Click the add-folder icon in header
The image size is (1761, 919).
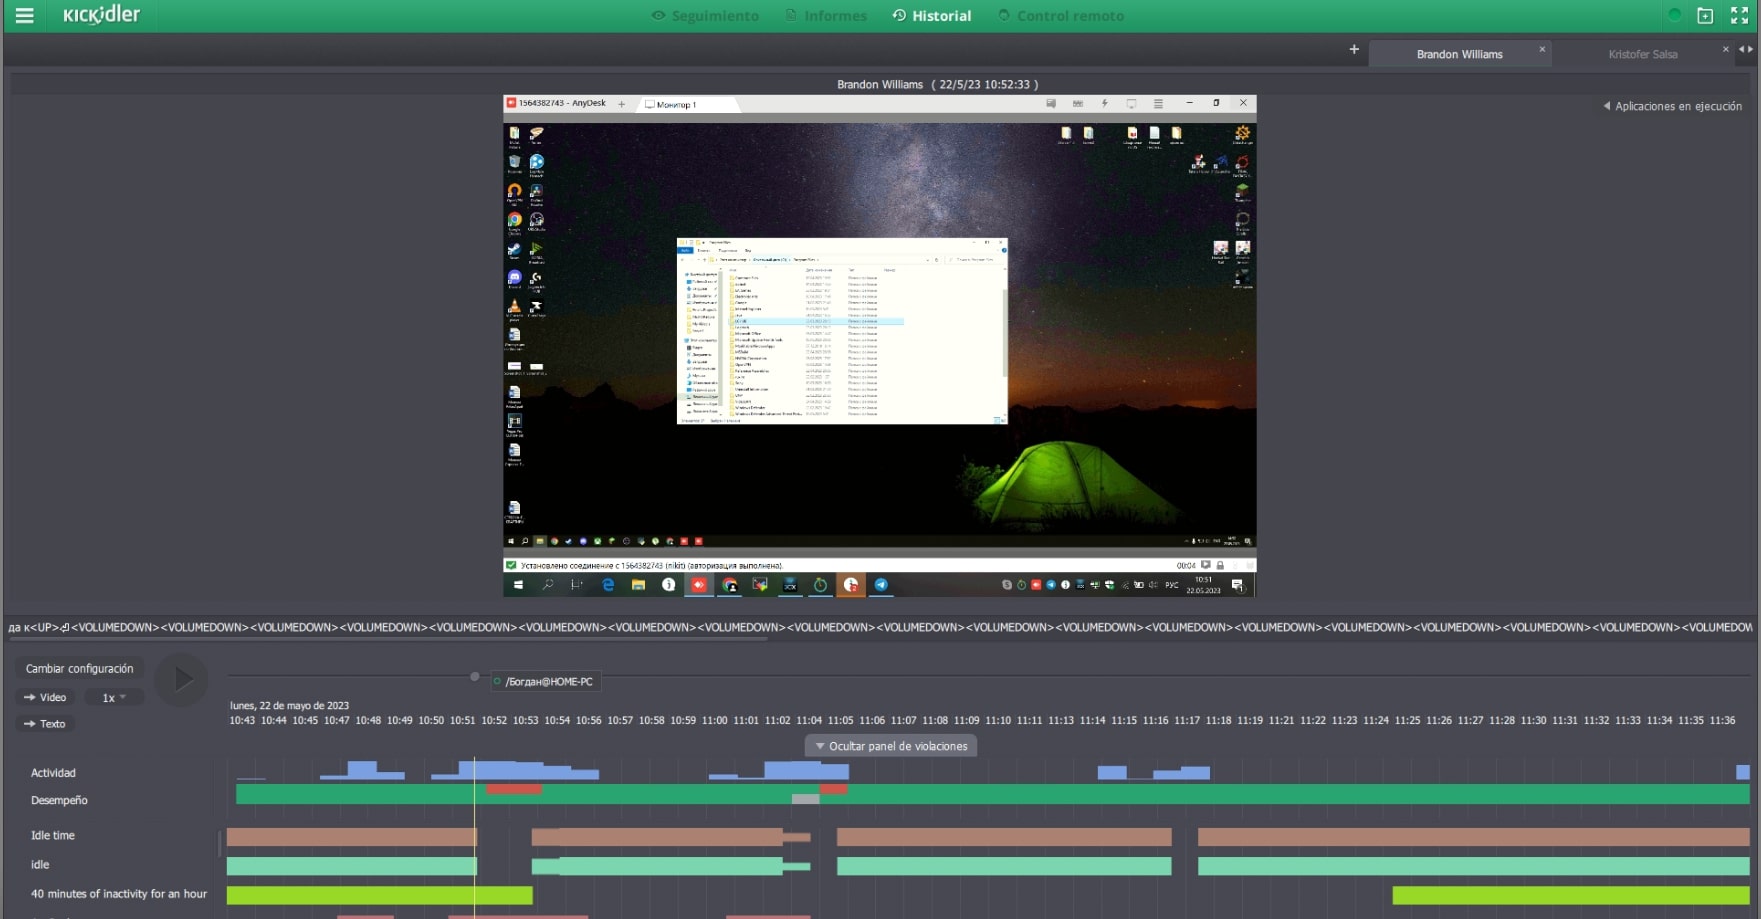point(1705,15)
